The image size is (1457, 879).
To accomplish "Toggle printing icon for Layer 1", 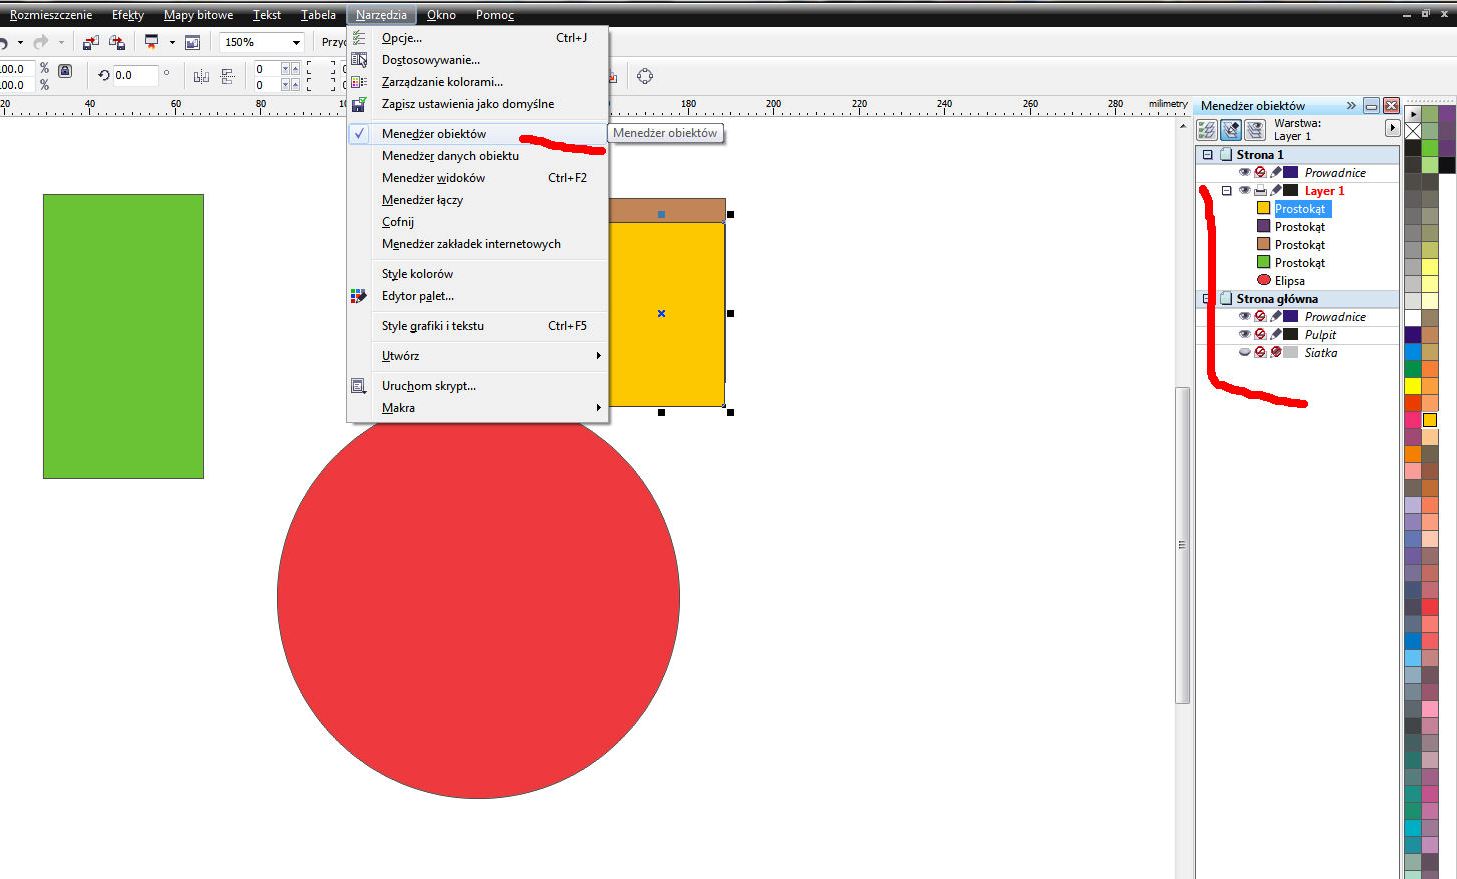I will (1260, 190).
